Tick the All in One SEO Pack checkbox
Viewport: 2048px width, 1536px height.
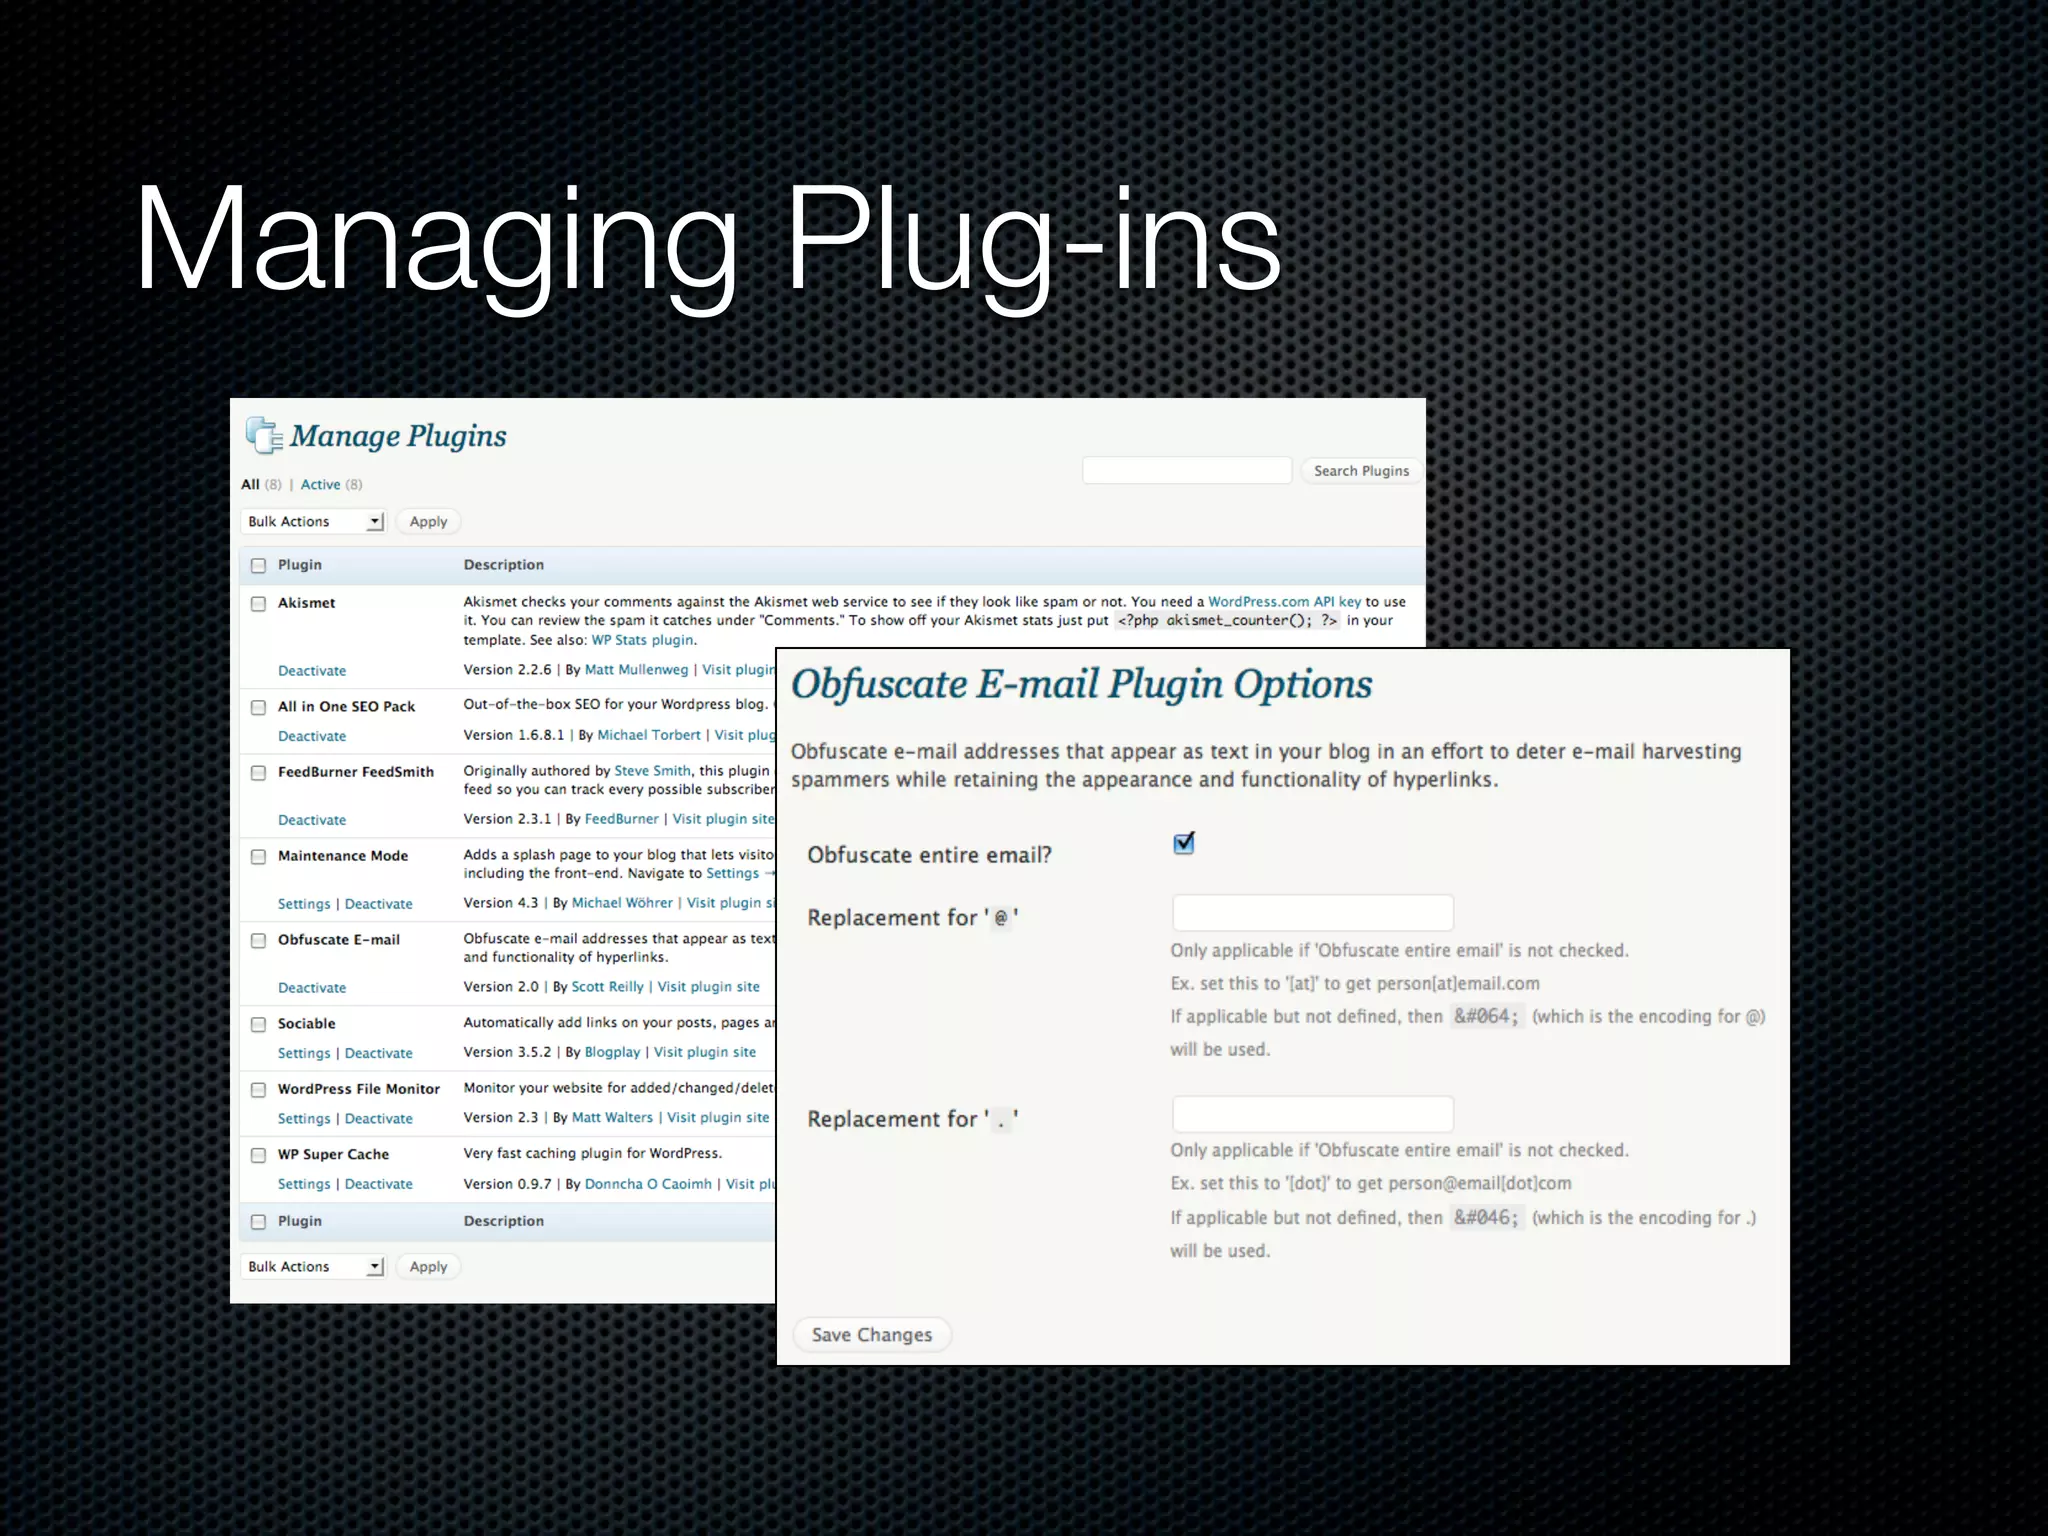pos(258,707)
